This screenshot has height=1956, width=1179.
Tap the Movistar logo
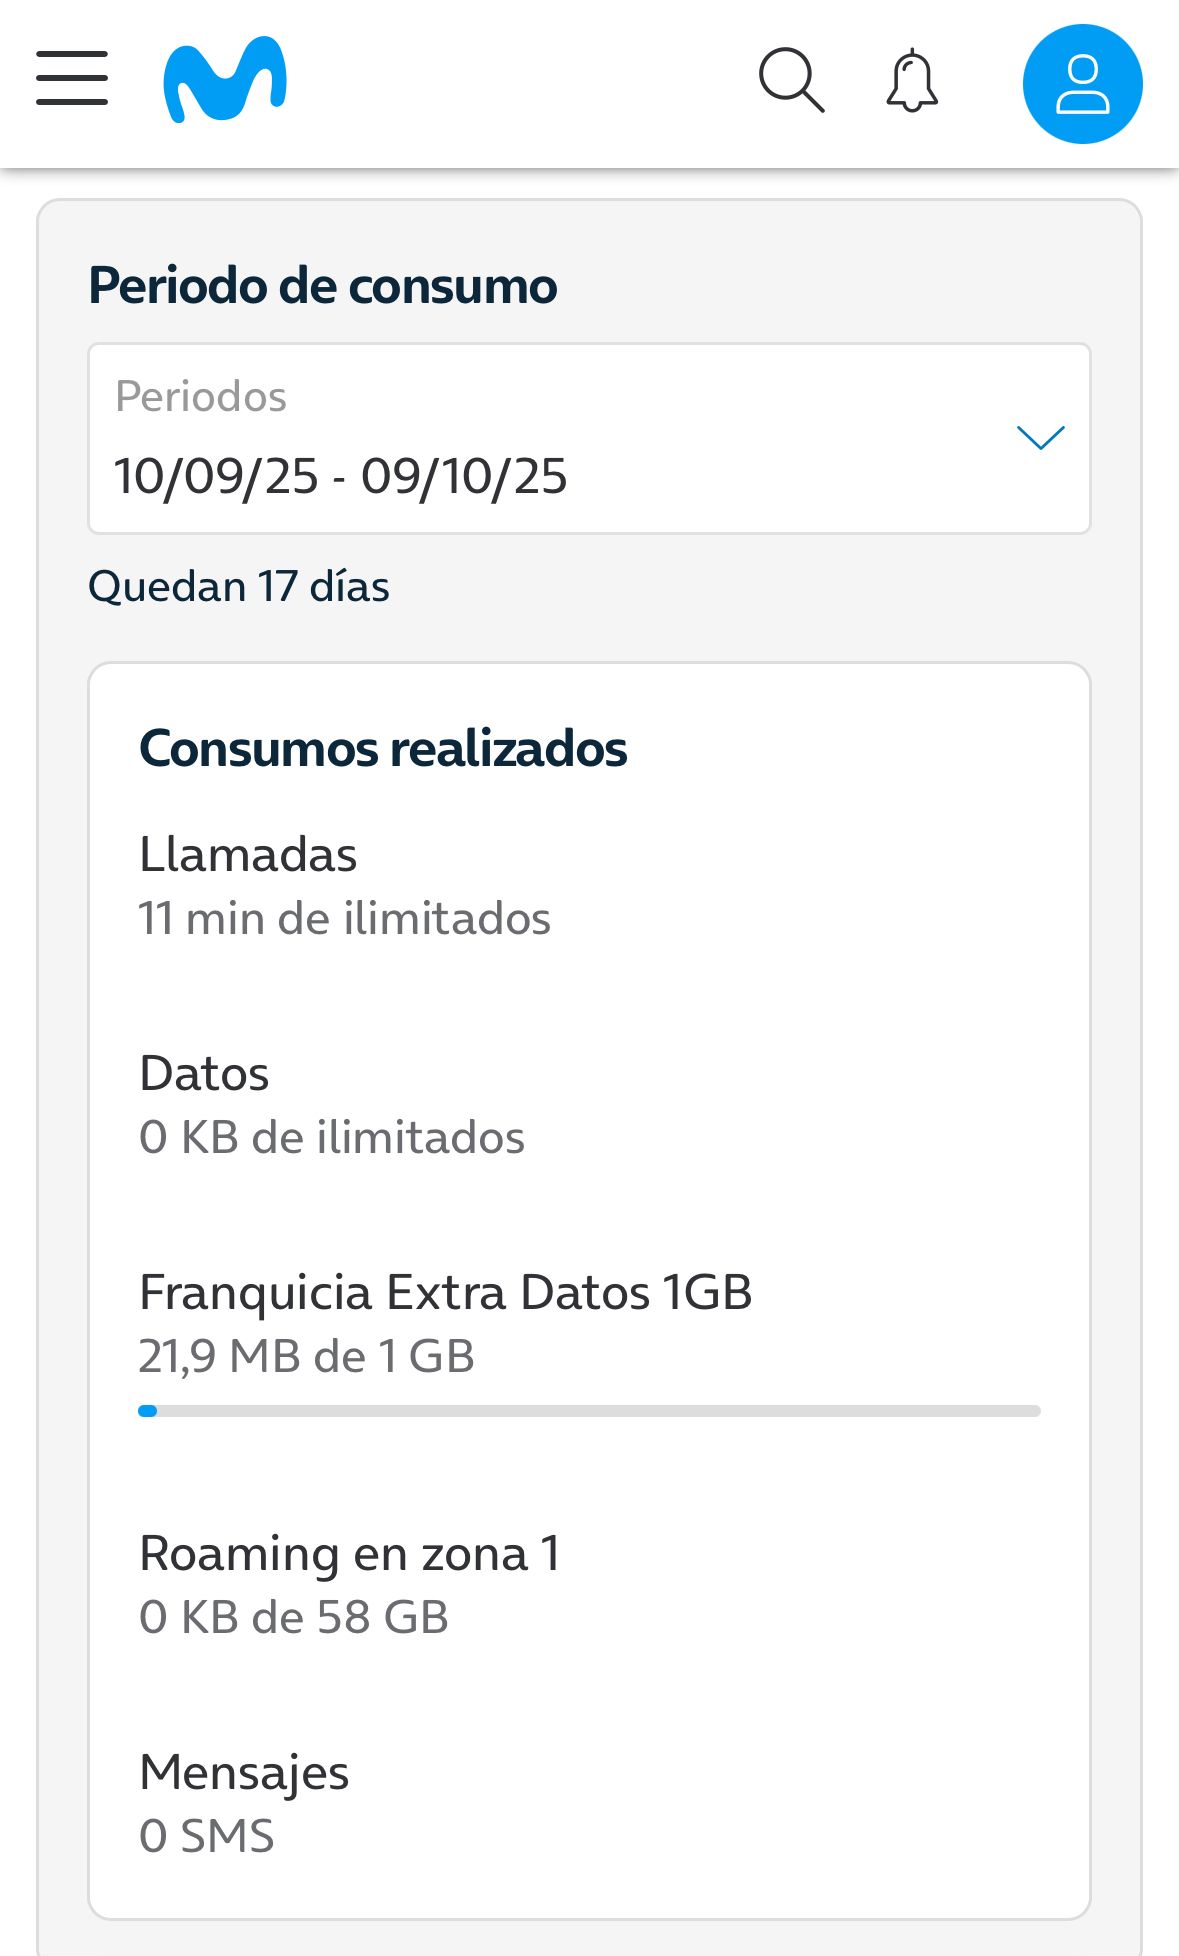point(225,80)
